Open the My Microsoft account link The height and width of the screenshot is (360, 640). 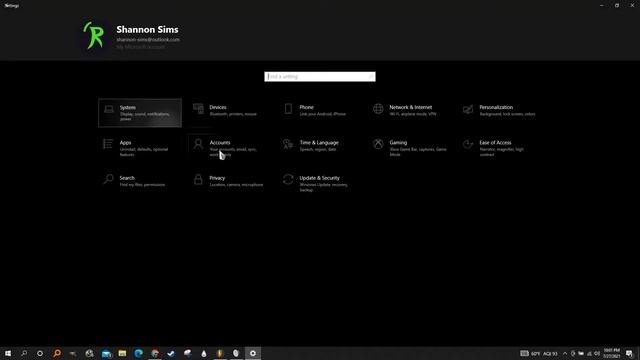tap(140, 47)
